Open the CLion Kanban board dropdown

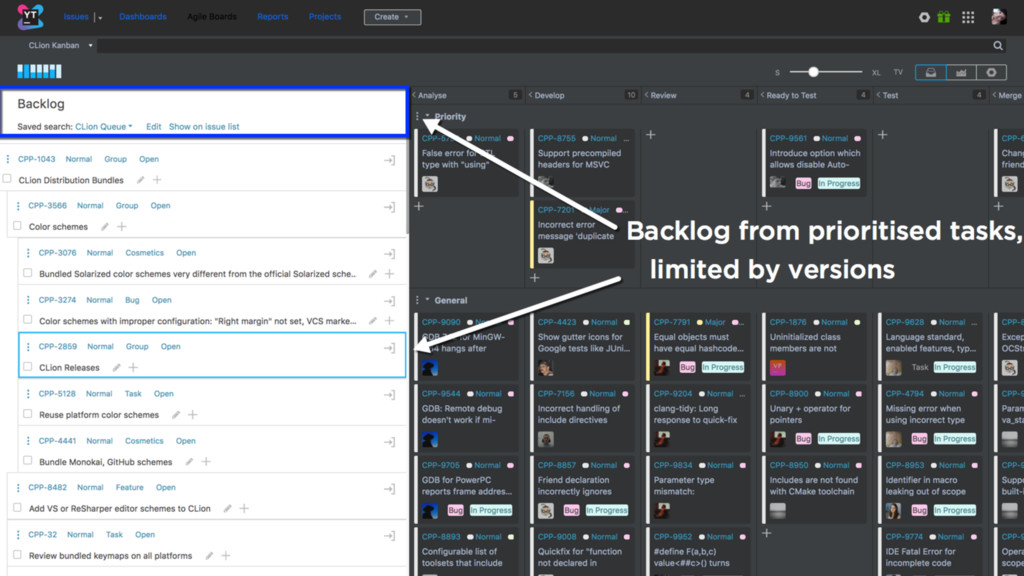[60, 46]
